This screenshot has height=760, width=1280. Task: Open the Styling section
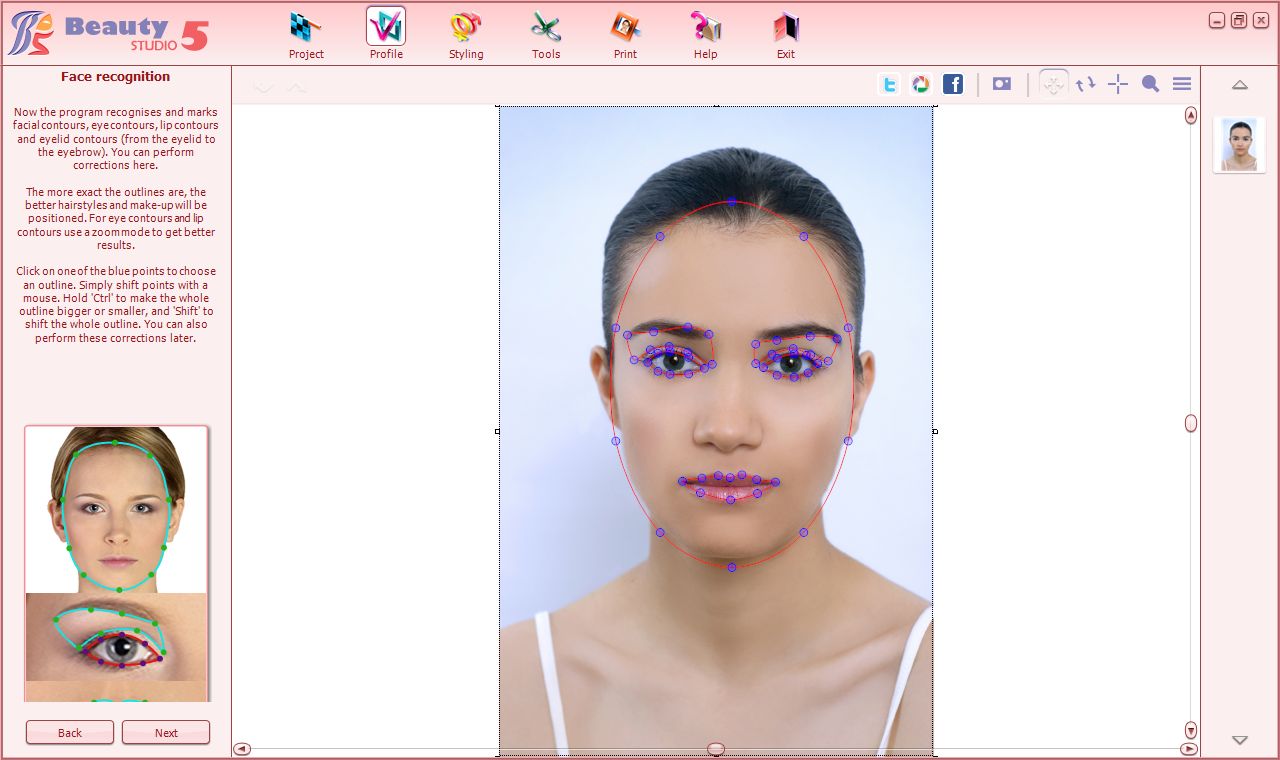(466, 34)
